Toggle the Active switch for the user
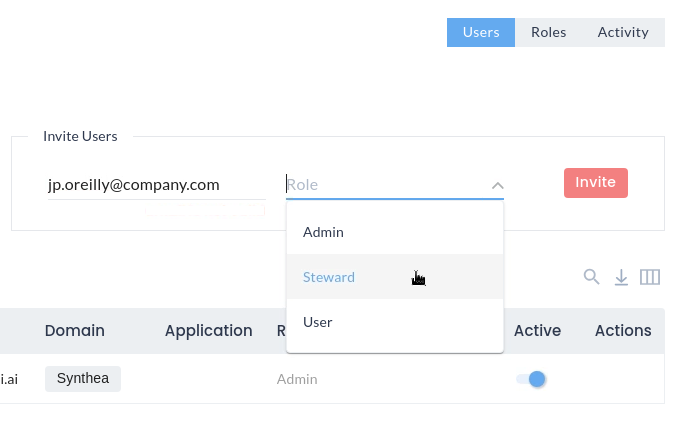Screen dimensions: 680x428 pos(531,379)
